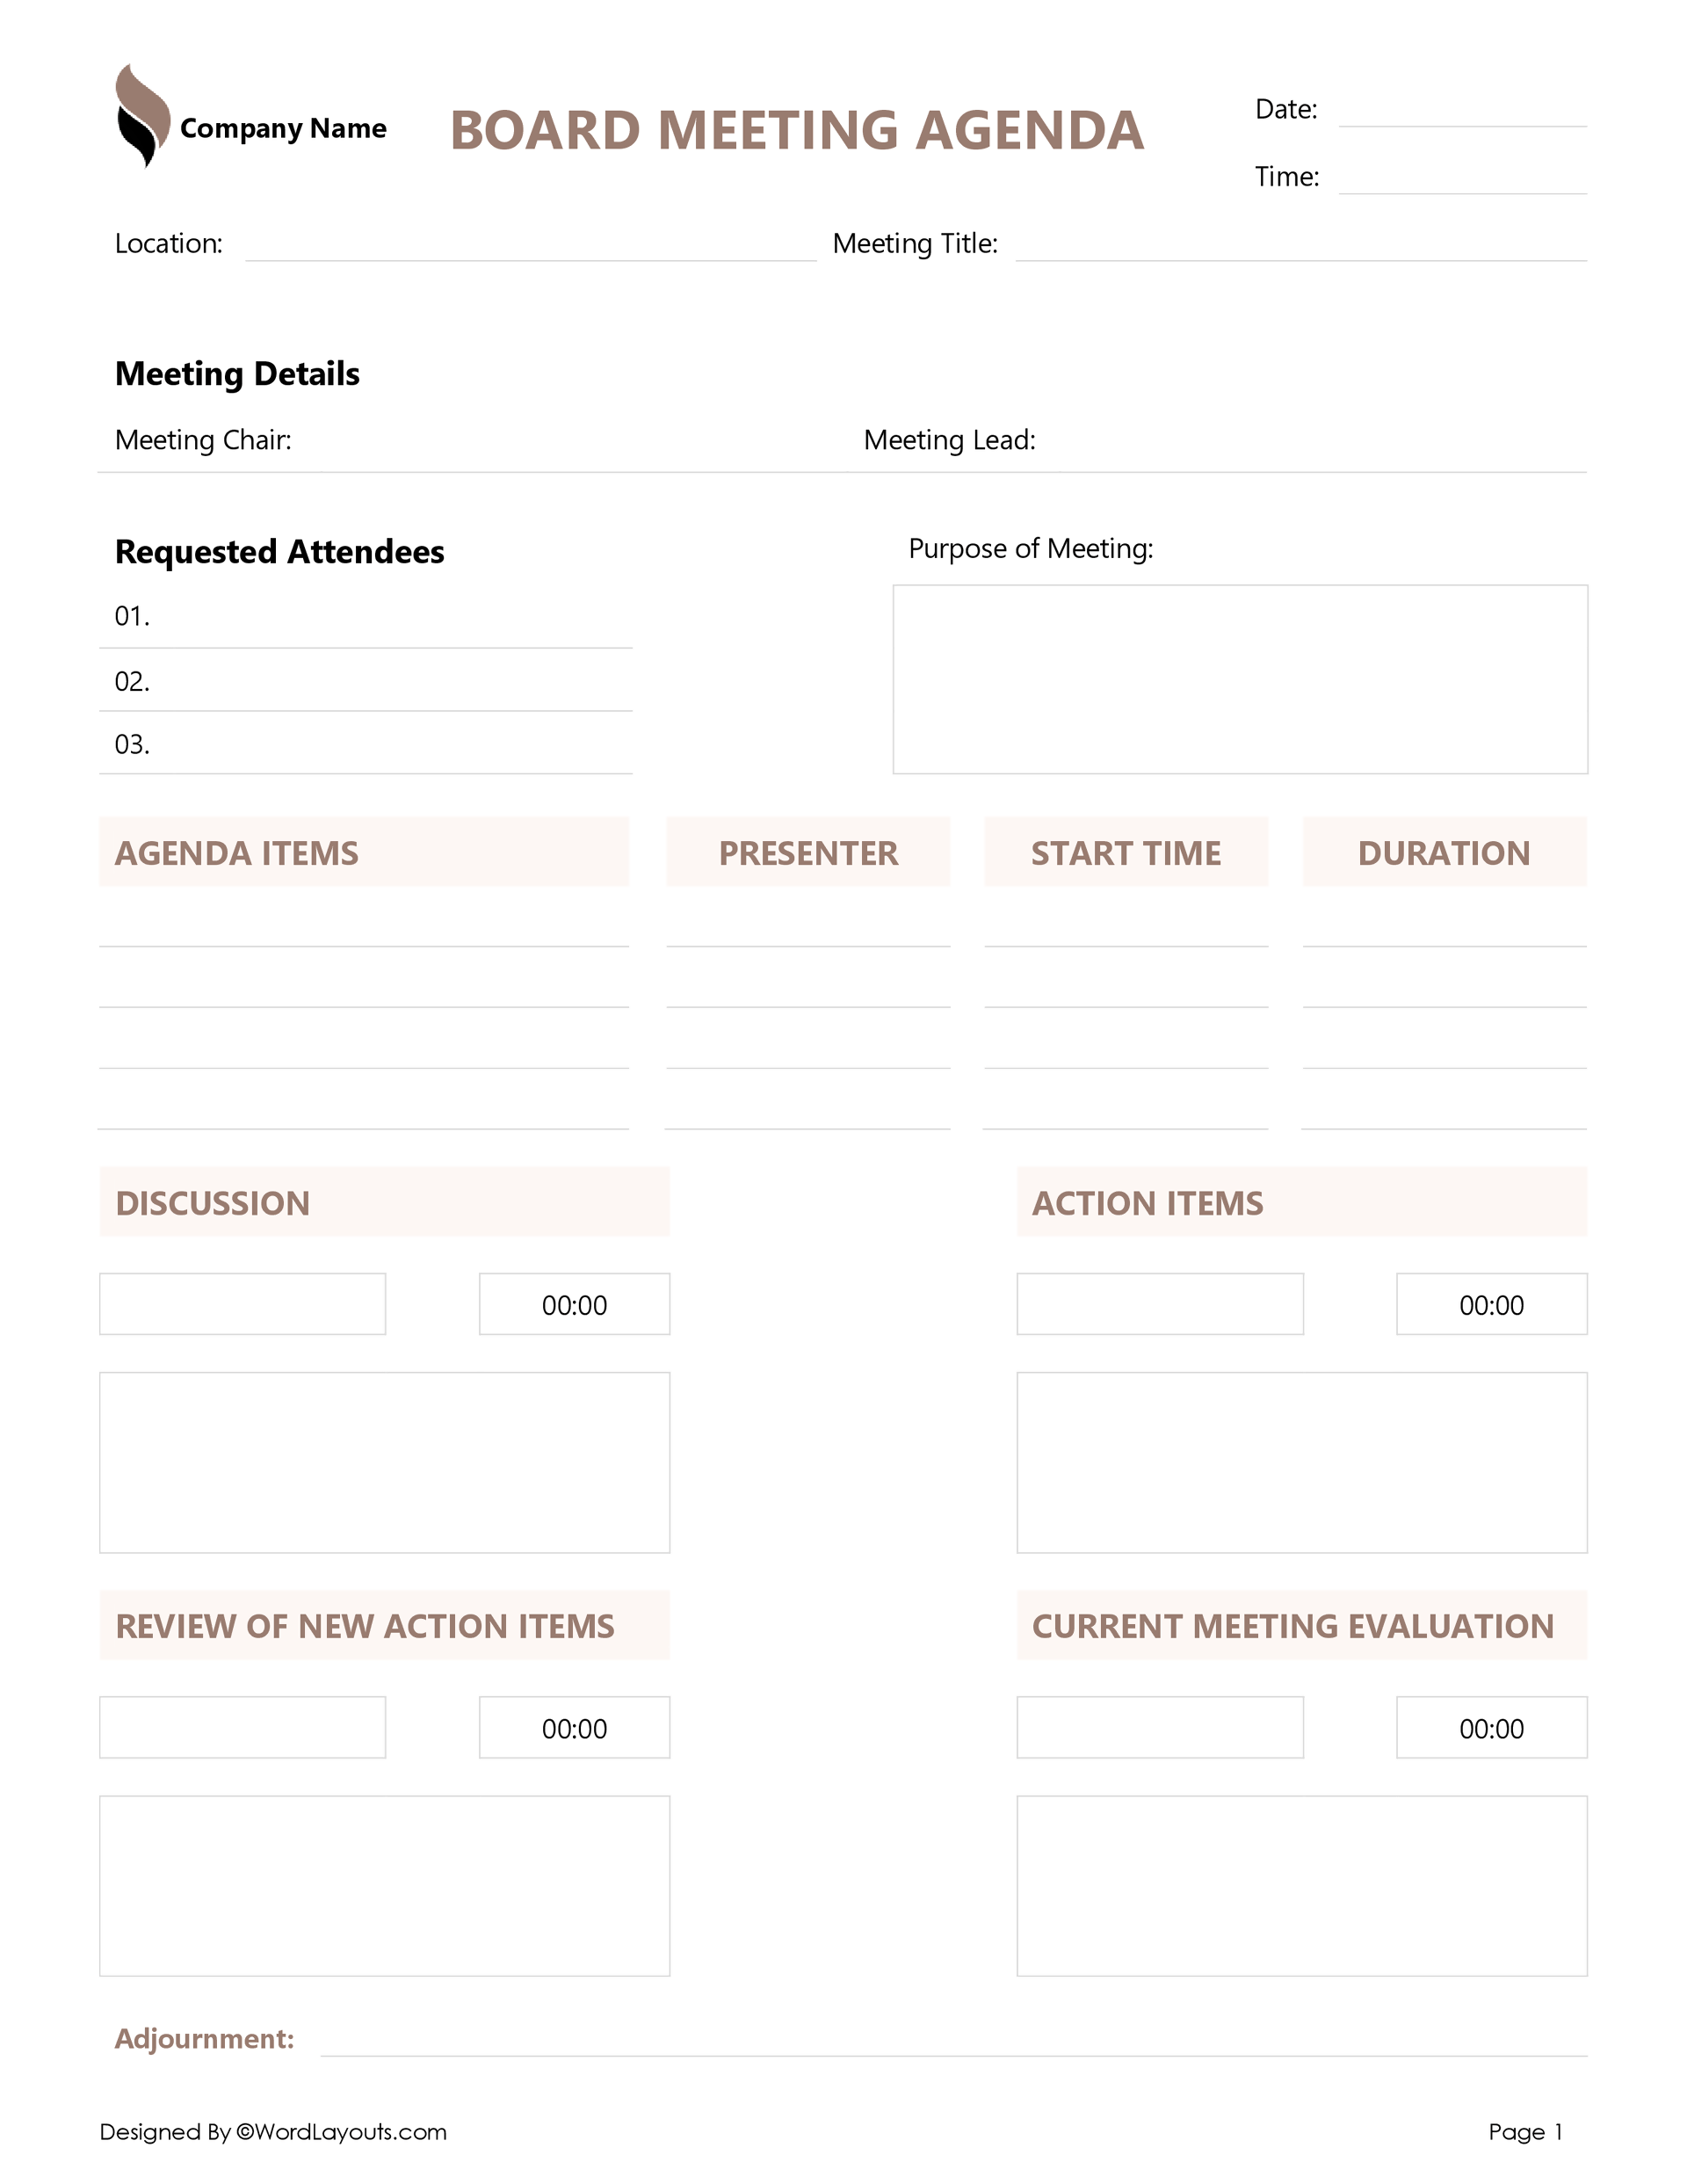
Task: Click the large Discussion notes box
Action: [x=384, y=1462]
